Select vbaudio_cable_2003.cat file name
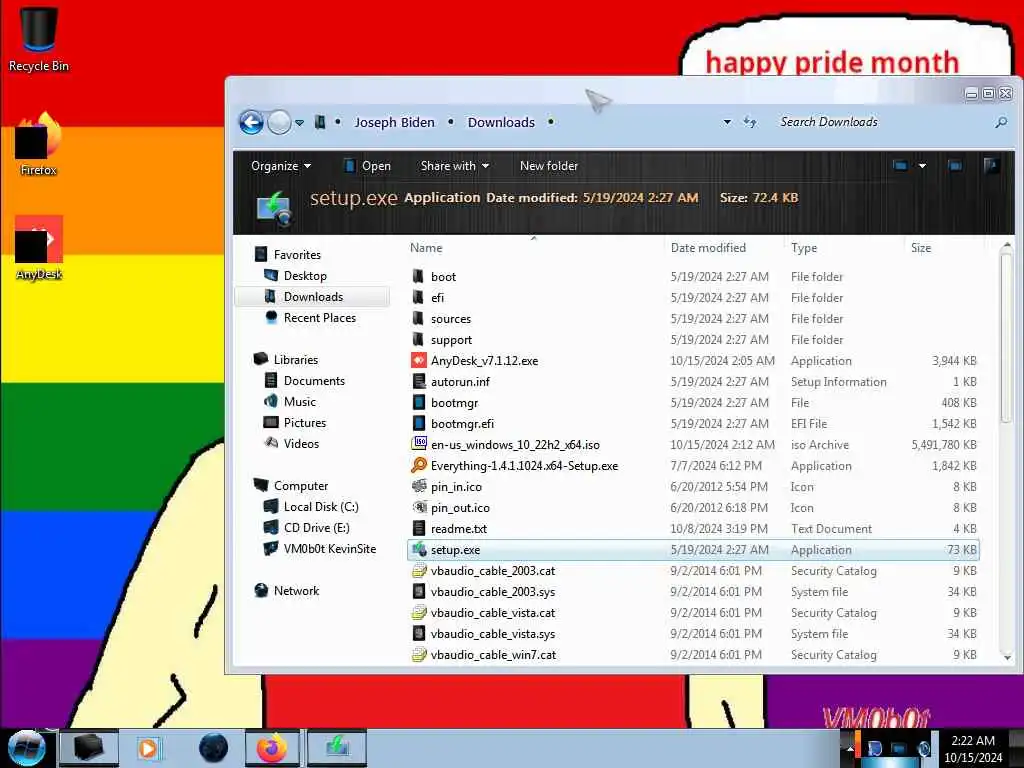Screen dimensions: 1024x768 [492, 571]
